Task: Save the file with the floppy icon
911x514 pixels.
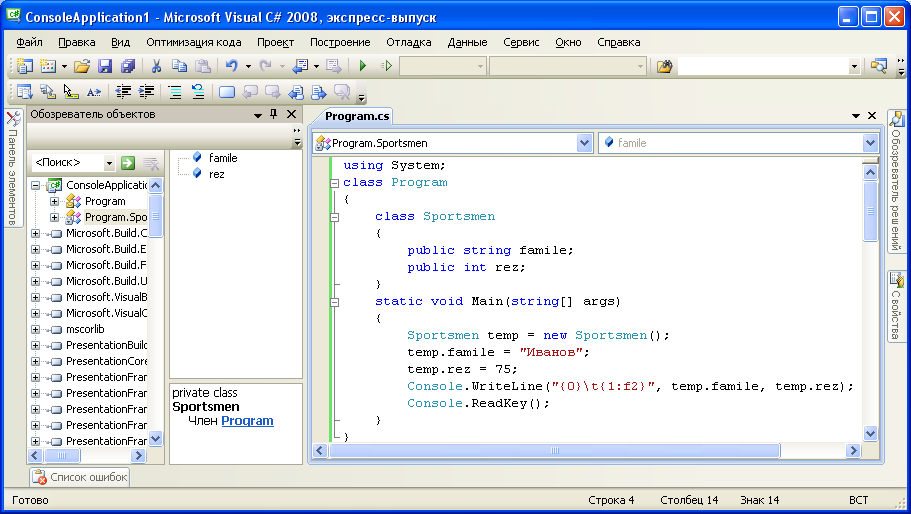Action: 105,66
